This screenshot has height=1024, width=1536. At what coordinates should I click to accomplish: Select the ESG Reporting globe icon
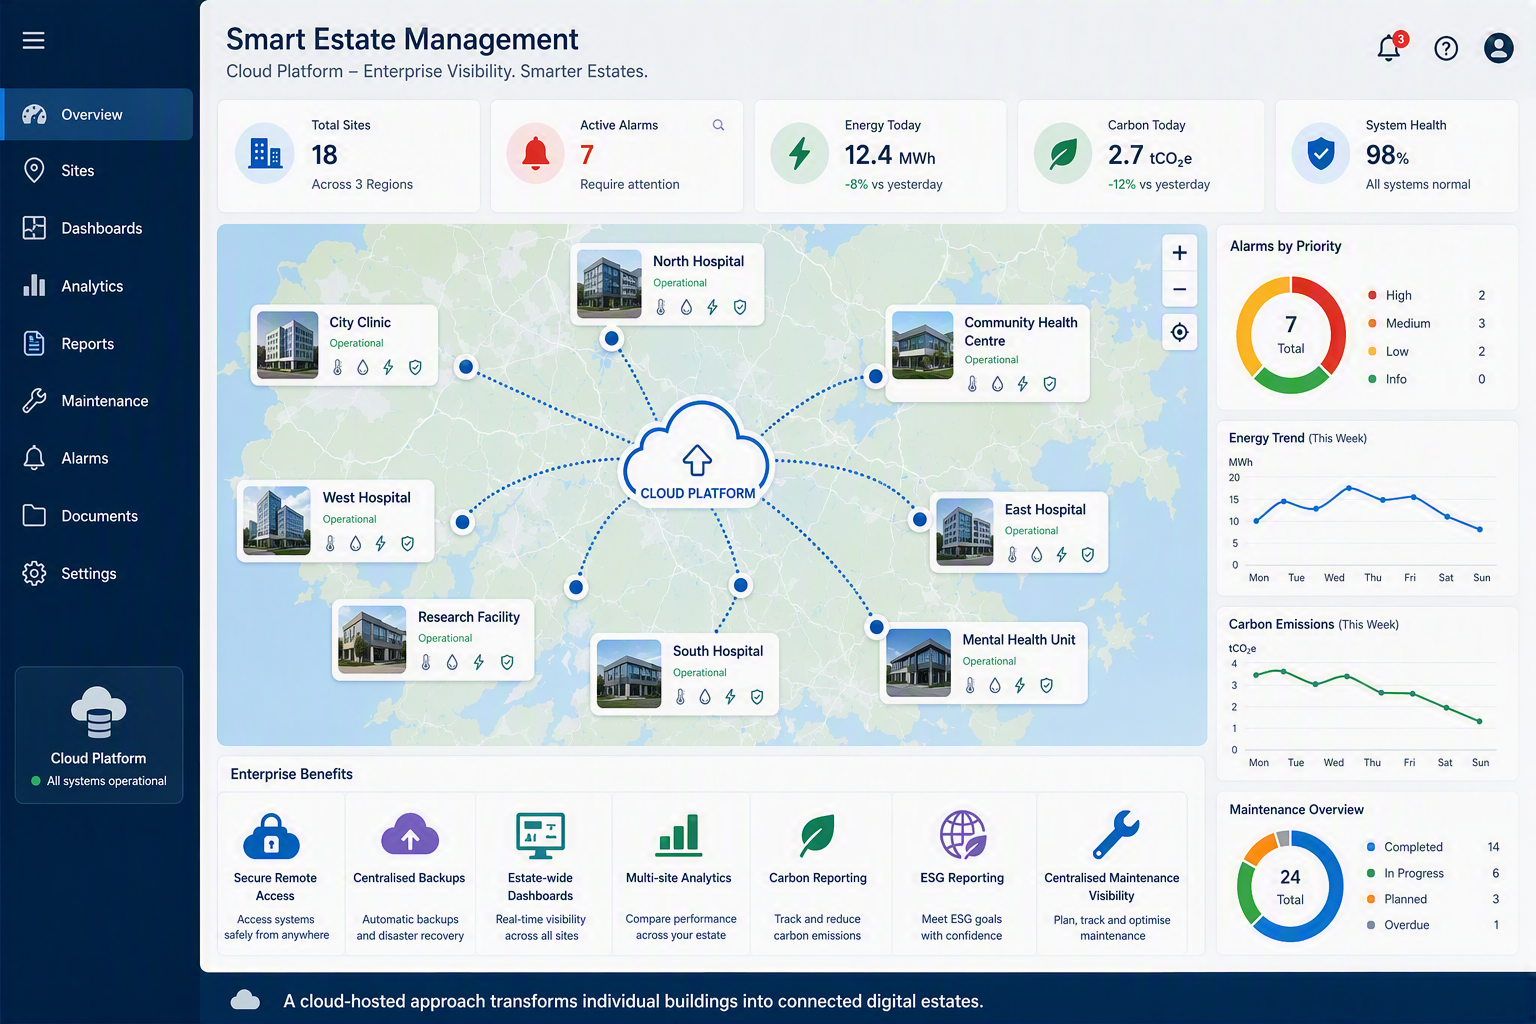(x=963, y=834)
